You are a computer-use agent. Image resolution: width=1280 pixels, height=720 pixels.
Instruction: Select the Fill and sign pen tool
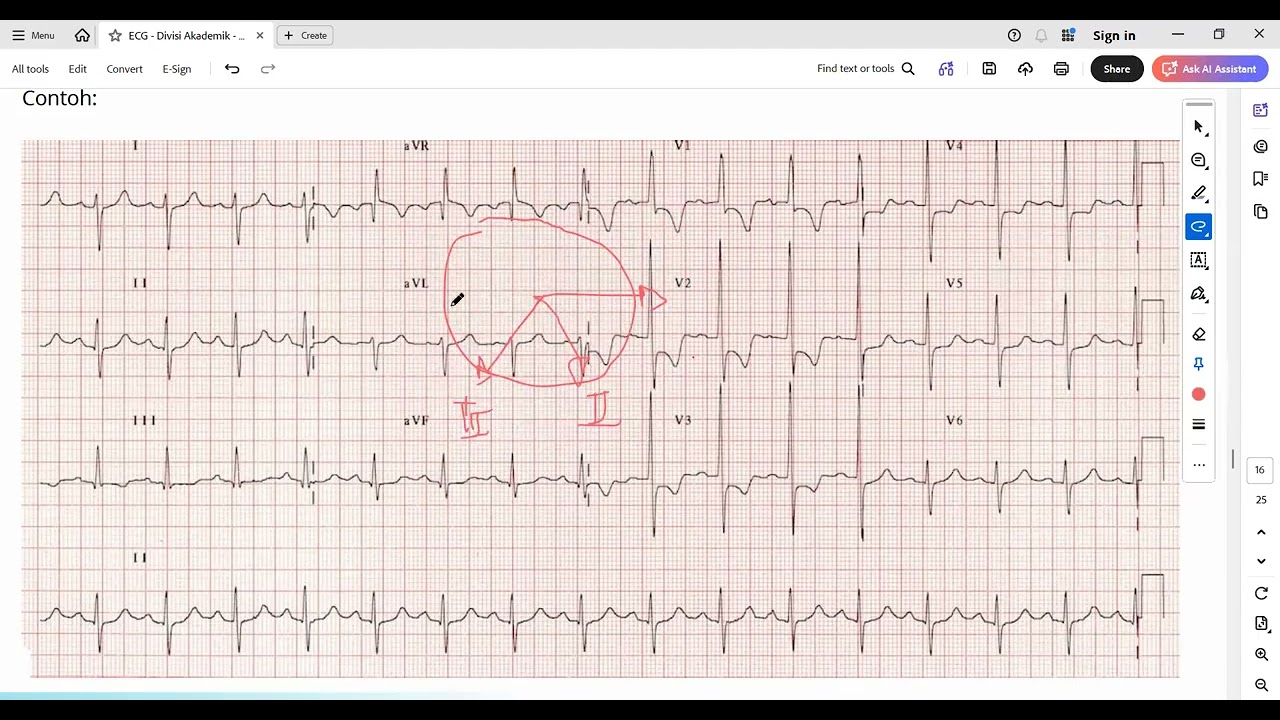1199,294
